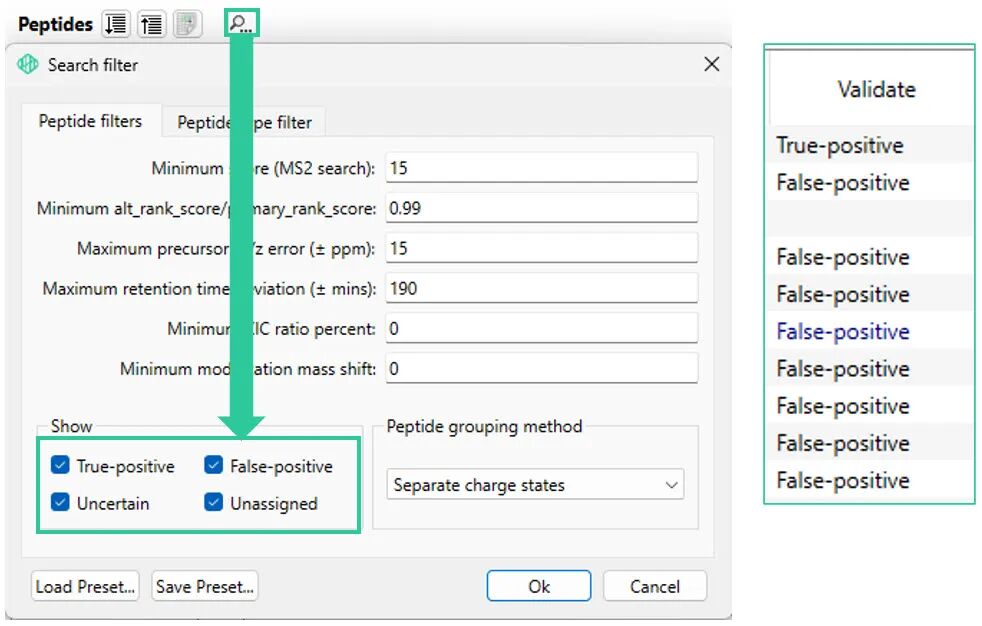Confirm the filter with Ok
982x626 pixels.
click(539, 586)
